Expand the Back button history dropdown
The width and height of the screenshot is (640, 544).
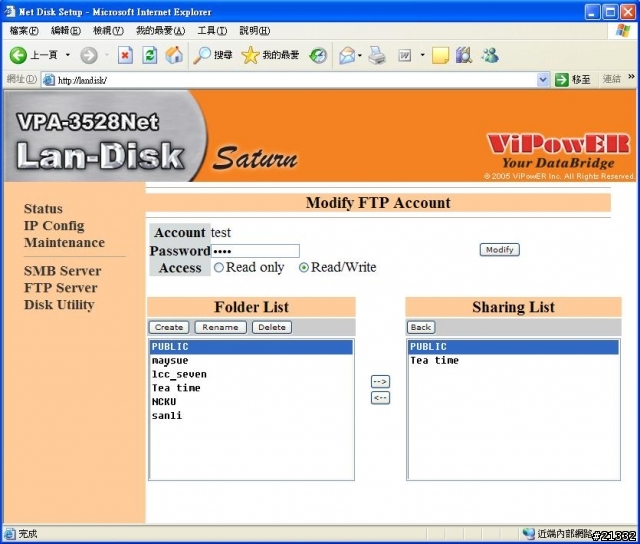pyautogui.click(x=68, y=55)
